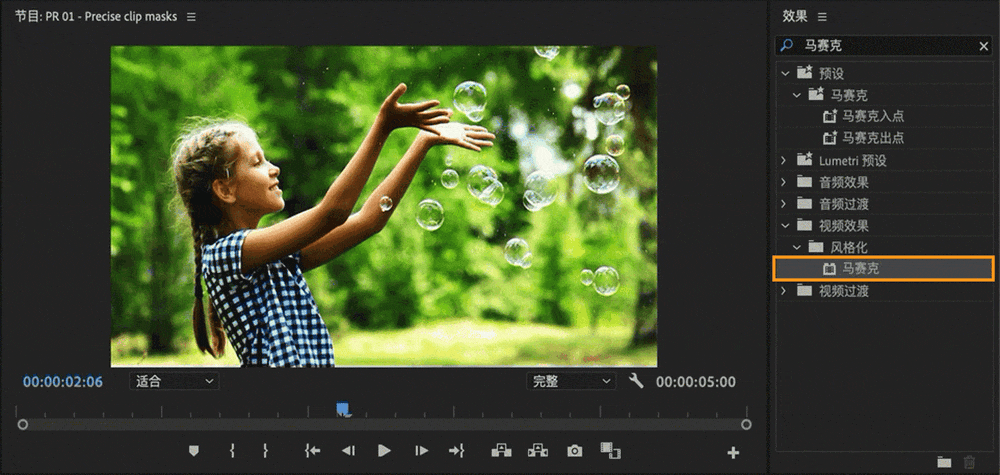Step forward one frame

[422, 451]
